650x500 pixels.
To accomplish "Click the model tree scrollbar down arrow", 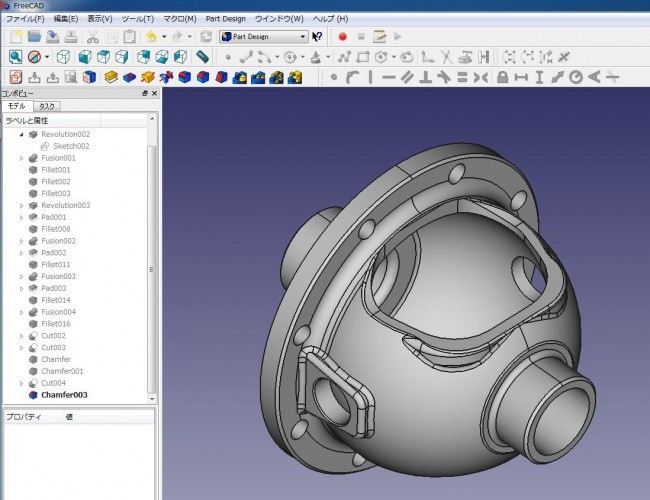I will (152, 399).
